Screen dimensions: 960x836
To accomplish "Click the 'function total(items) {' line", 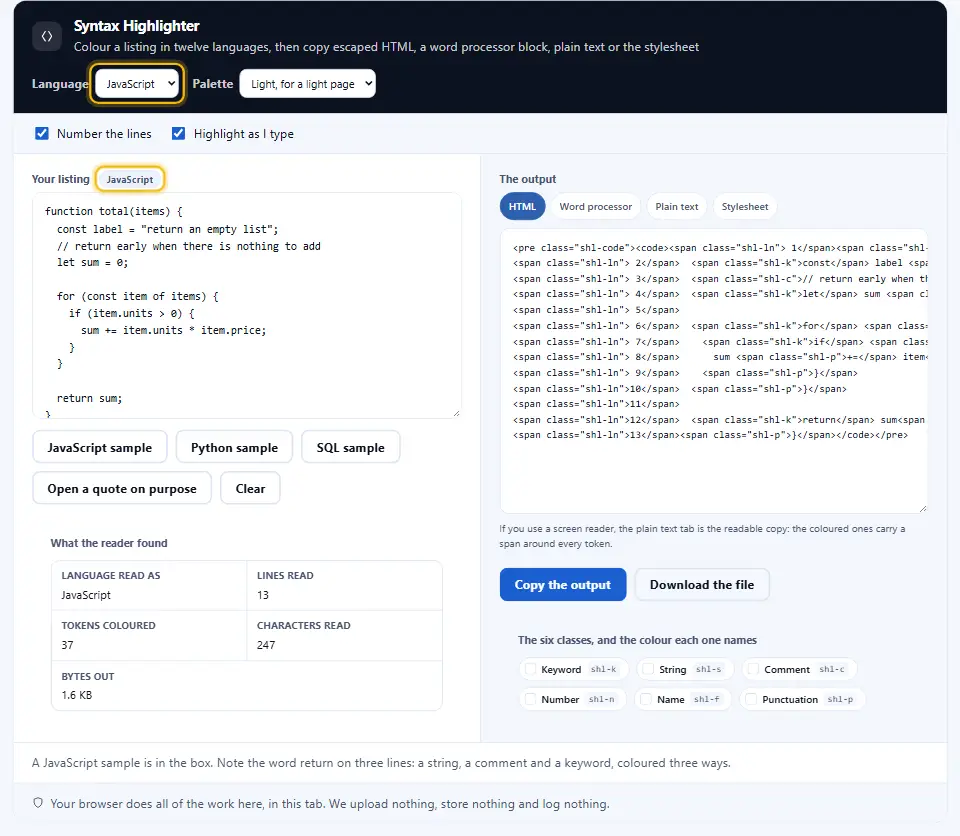I will tap(114, 211).
